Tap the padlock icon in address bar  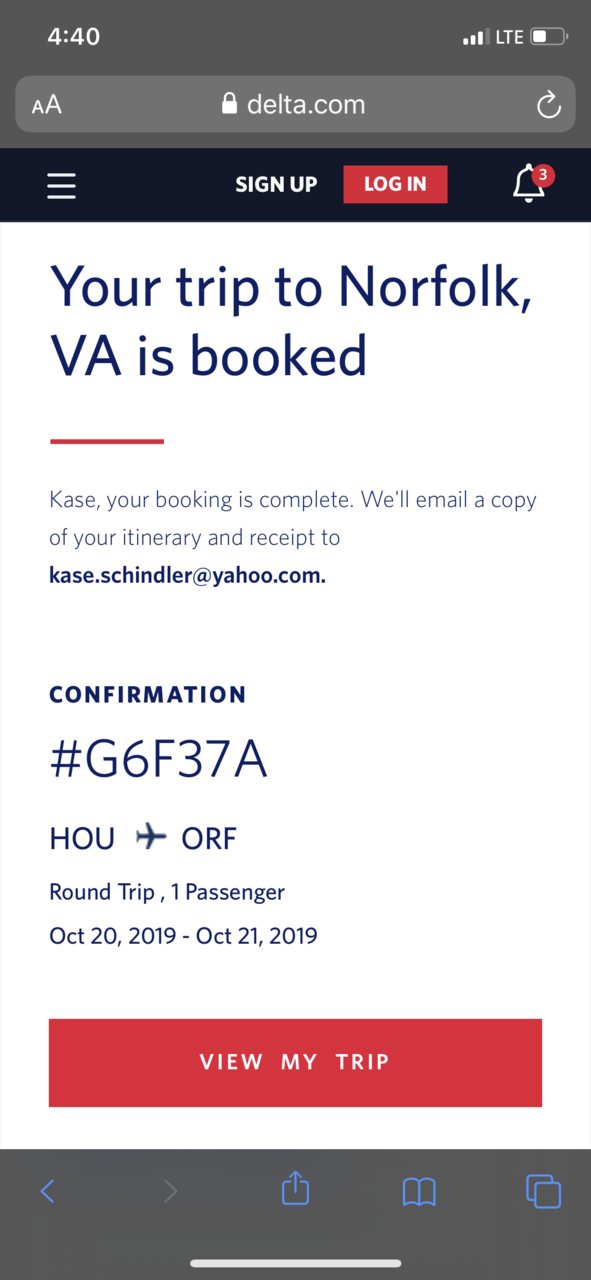[230, 104]
